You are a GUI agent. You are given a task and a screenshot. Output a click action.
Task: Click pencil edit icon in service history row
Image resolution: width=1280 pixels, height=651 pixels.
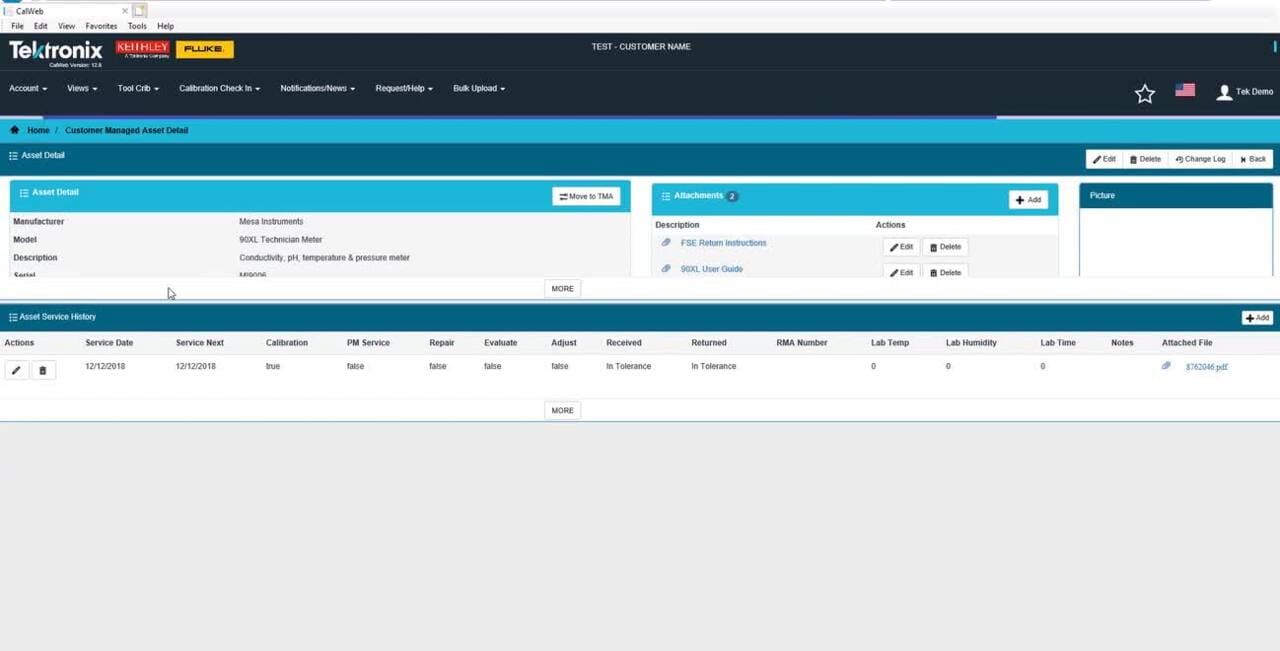coord(16,371)
